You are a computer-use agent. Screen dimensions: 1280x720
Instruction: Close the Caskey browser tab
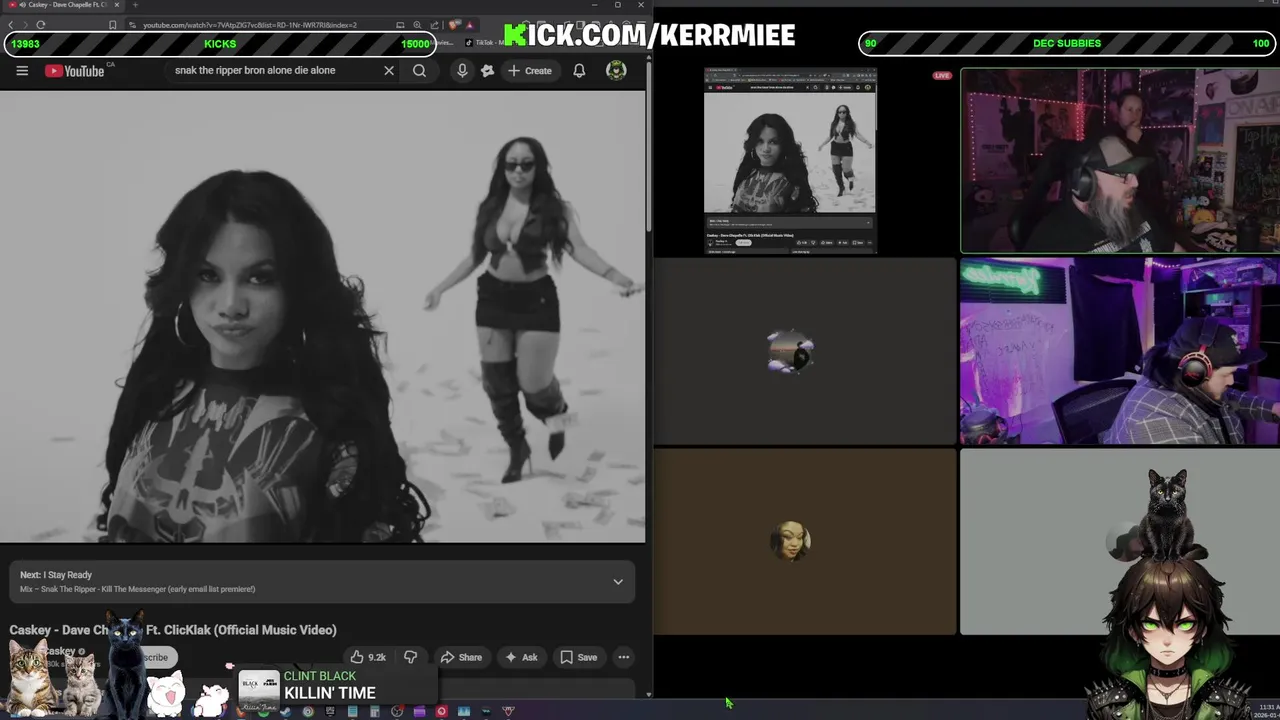[116, 5]
